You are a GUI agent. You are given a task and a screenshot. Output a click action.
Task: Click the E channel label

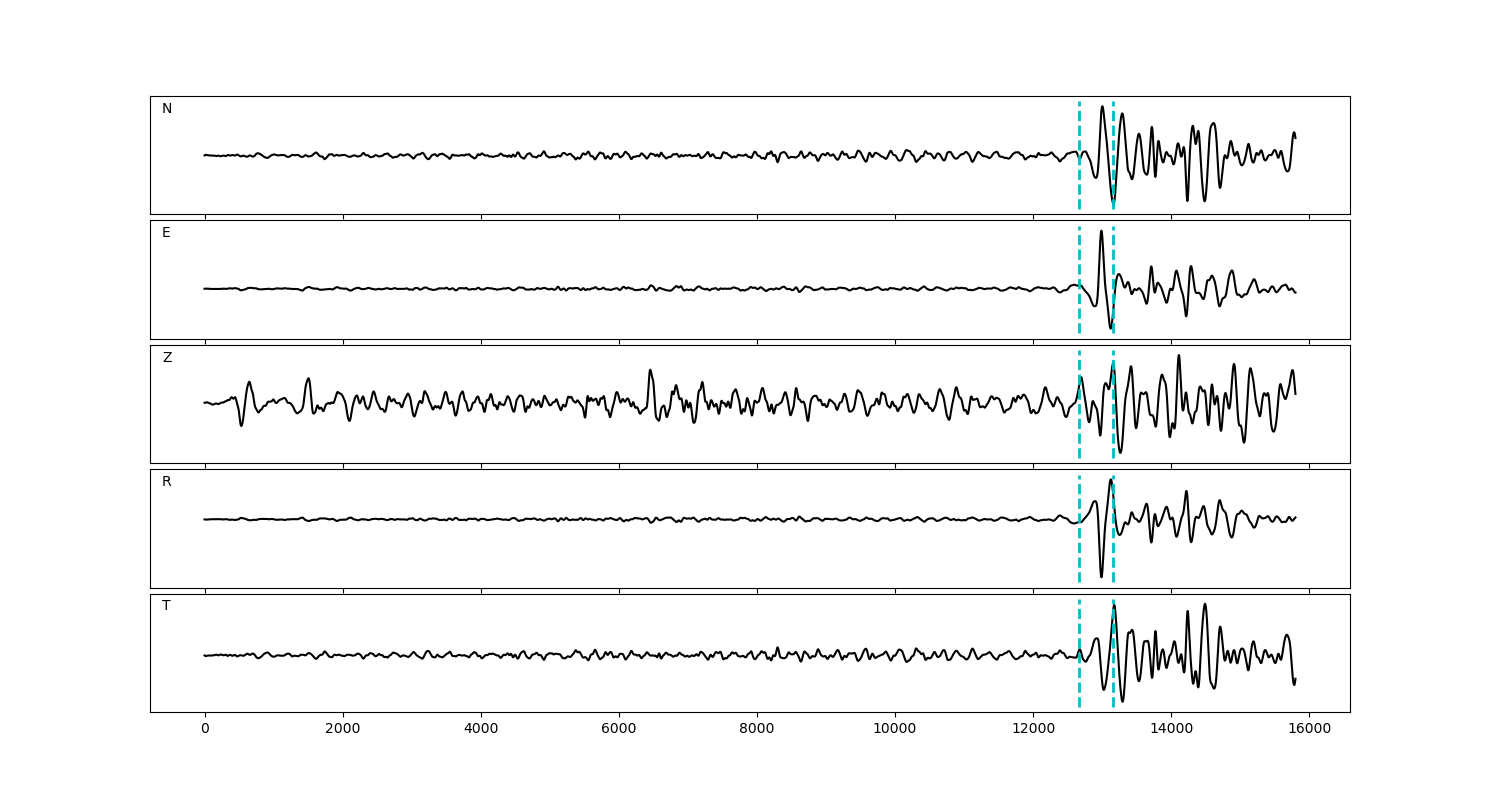click(166, 233)
